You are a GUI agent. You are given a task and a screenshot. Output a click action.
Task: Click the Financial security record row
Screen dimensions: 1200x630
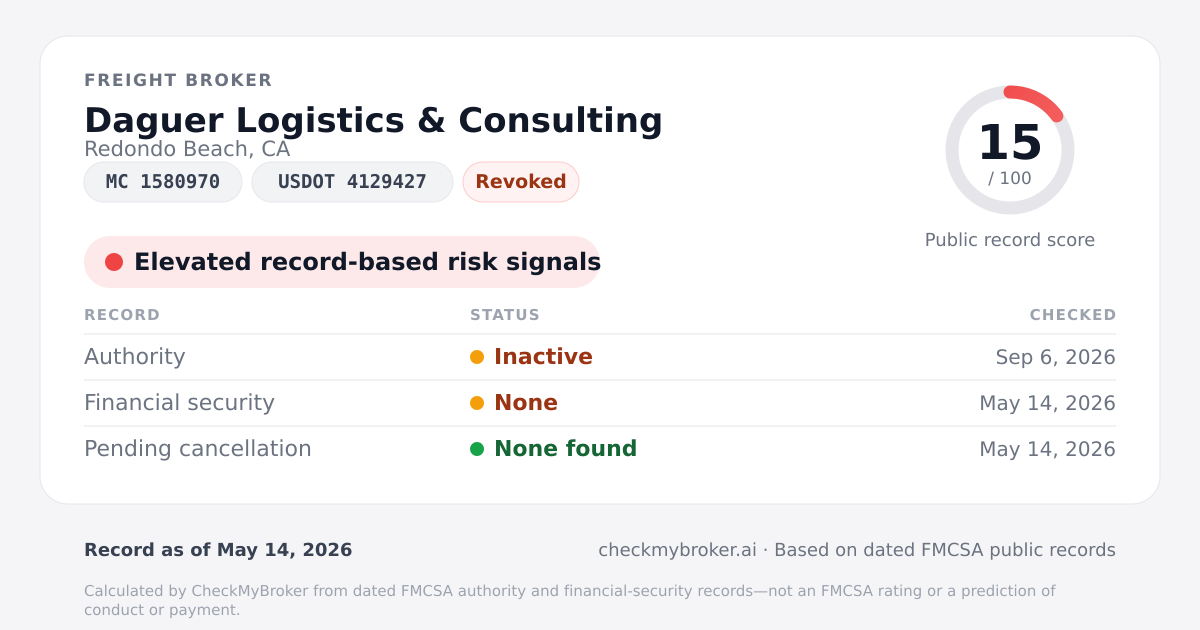[600, 403]
